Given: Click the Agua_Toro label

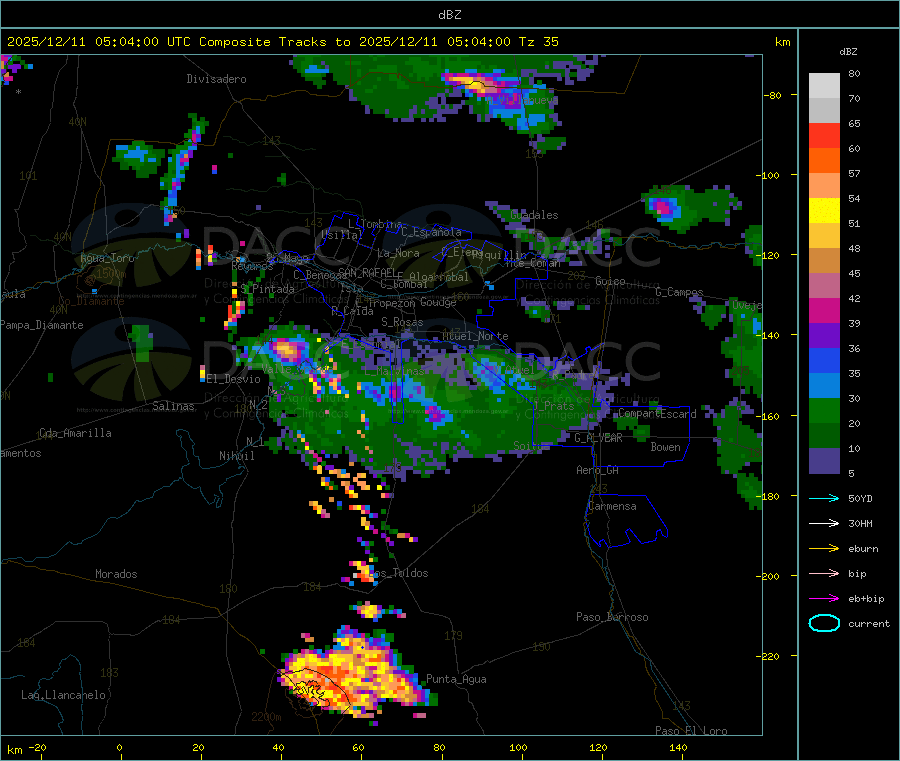Looking at the screenshot, I should tap(107, 258).
